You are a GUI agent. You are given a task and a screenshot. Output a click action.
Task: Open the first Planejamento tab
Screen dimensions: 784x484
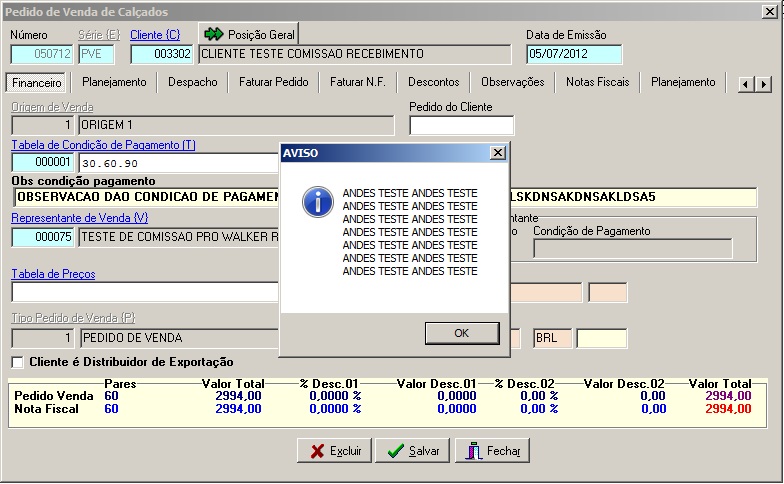pyautogui.click(x=114, y=82)
